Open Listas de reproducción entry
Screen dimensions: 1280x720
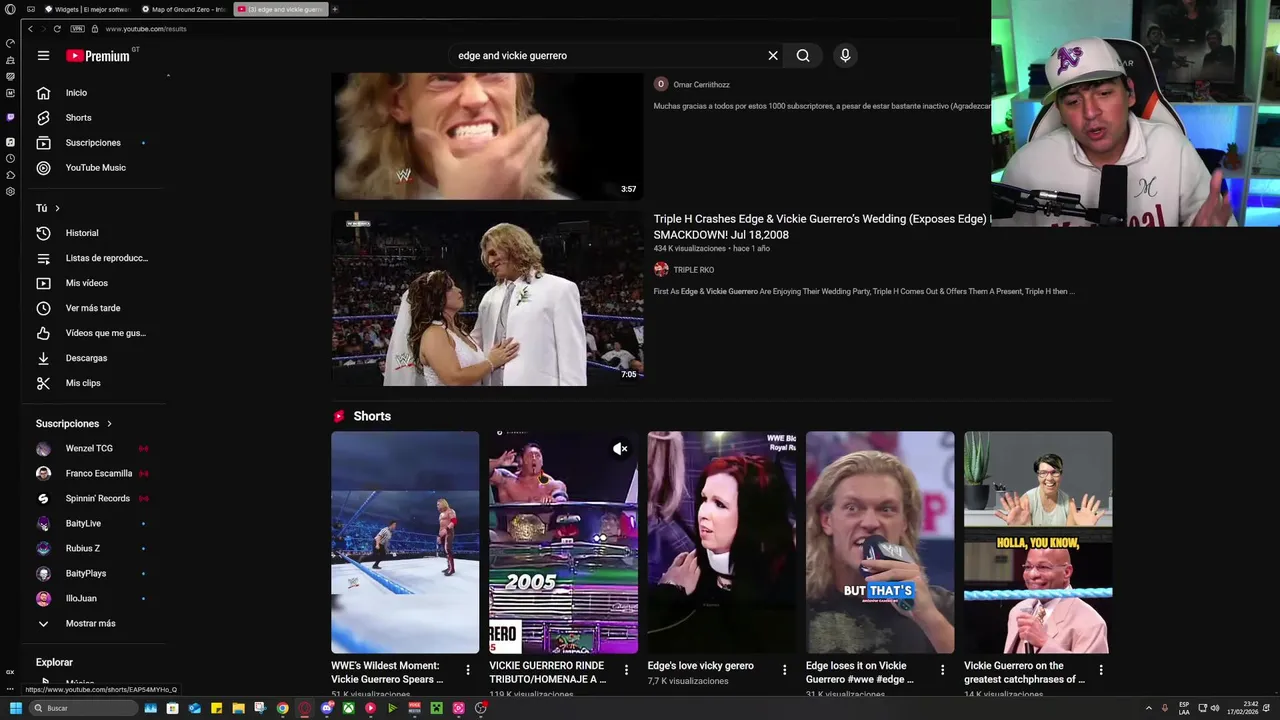95,258
